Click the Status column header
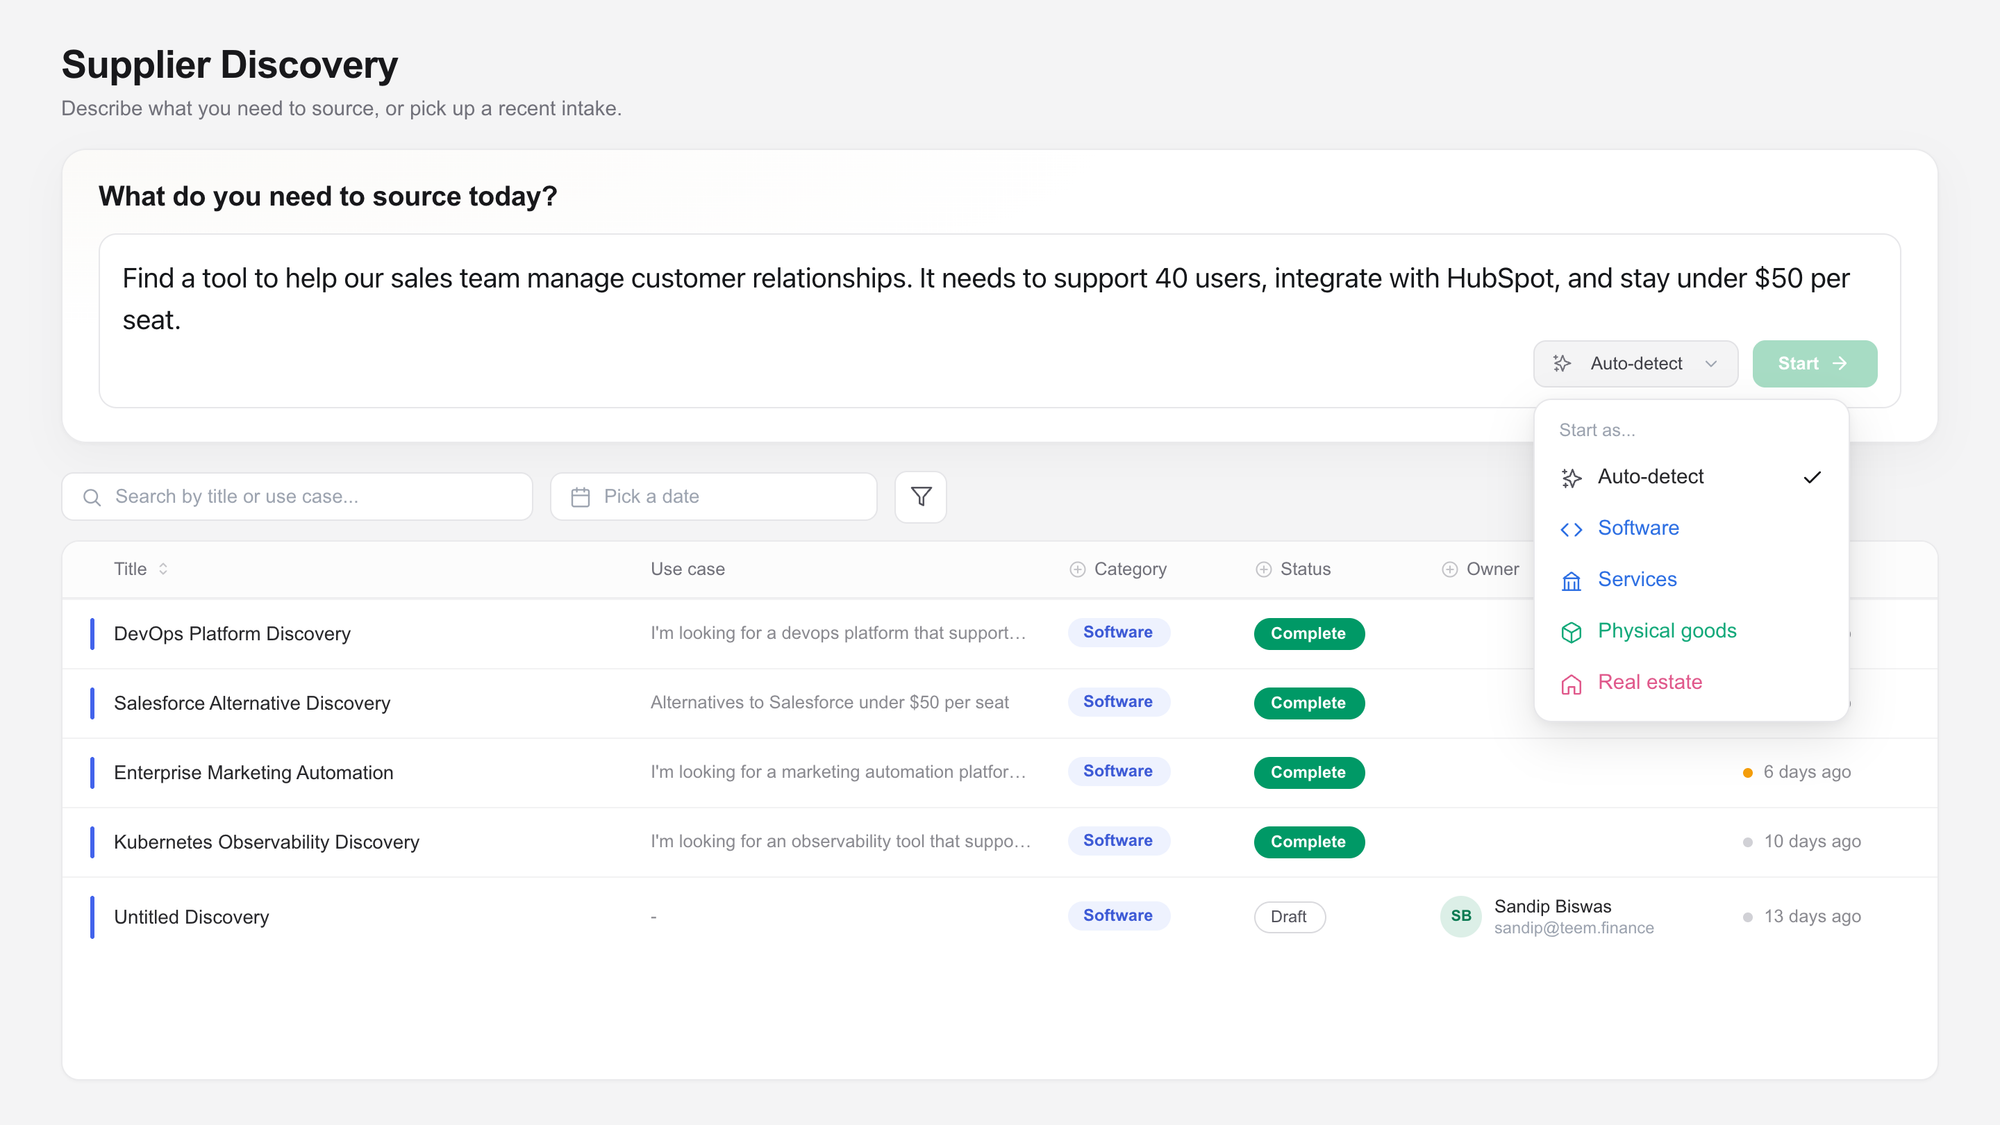 pyautogui.click(x=1293, y=569)
